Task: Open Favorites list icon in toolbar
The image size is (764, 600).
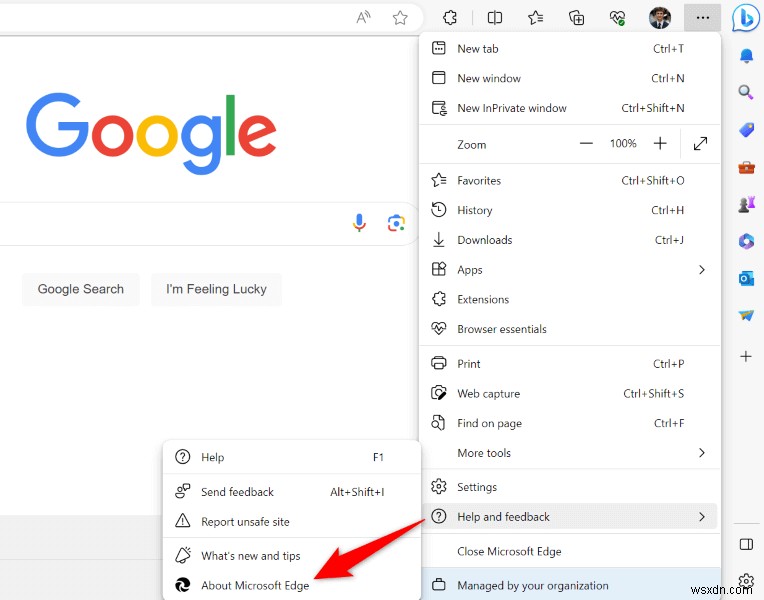Action: 535,18
